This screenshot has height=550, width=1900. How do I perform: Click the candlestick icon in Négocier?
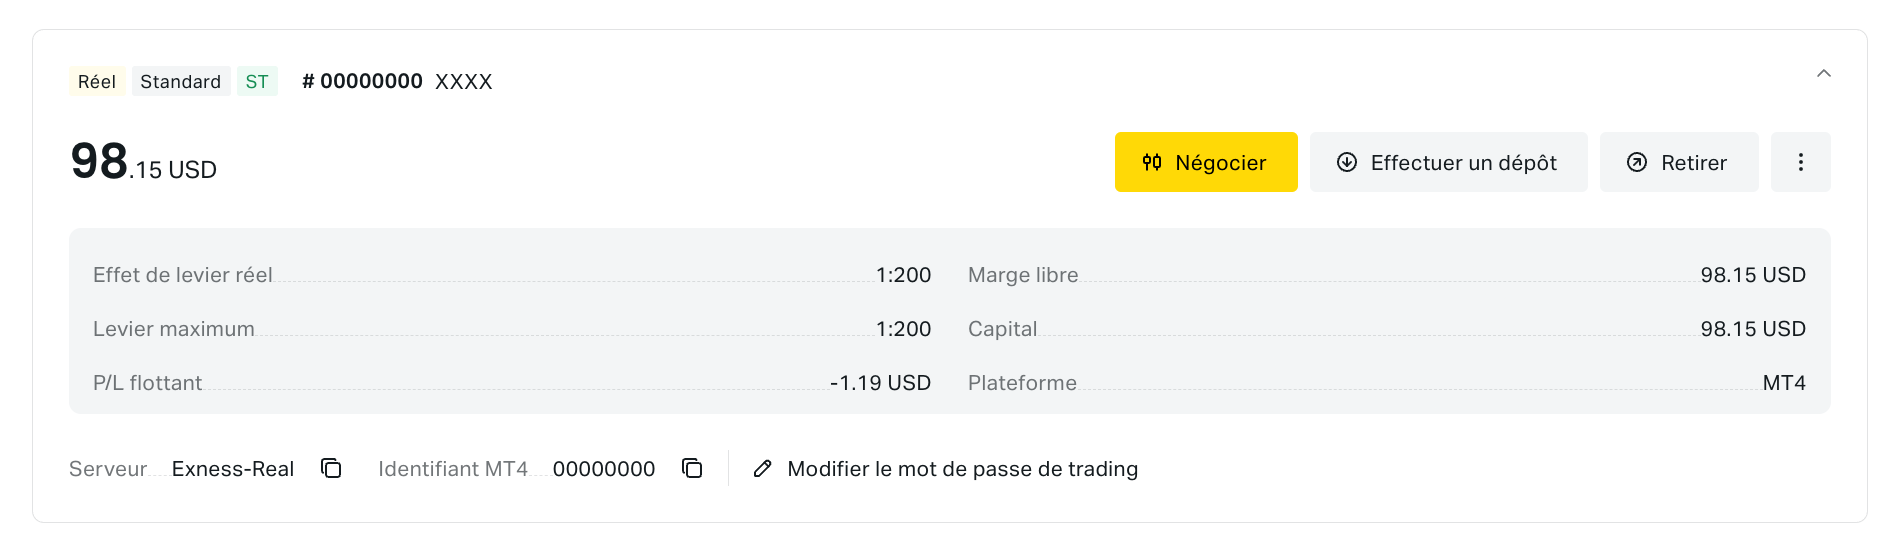point(1152,162)
